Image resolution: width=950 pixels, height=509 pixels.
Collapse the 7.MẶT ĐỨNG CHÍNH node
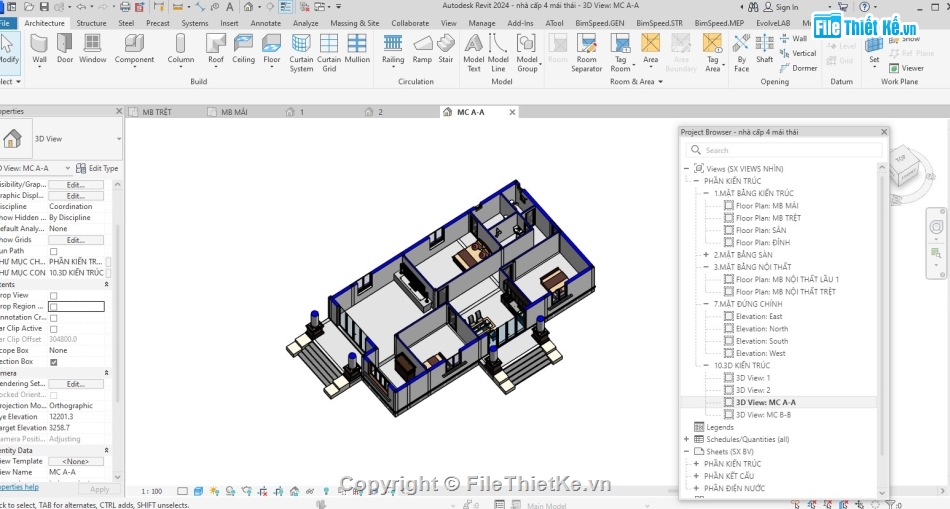(x=706, y=304)
